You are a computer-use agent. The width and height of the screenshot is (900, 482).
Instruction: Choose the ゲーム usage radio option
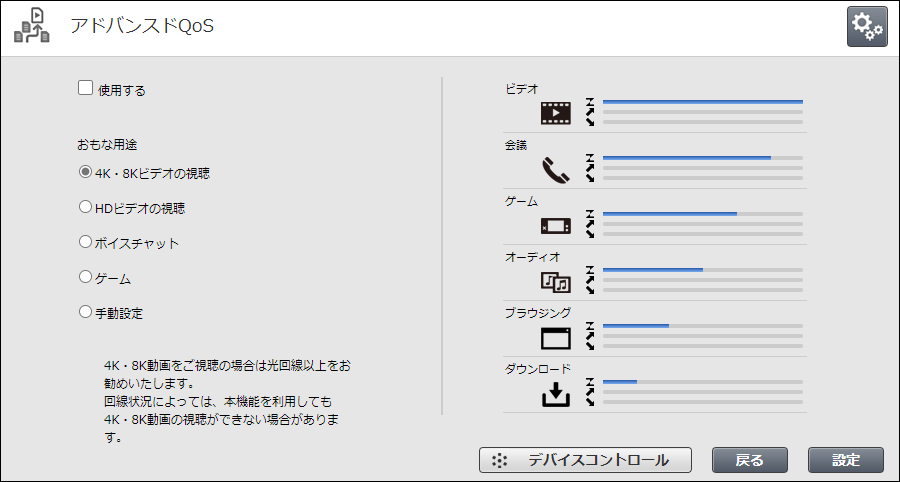[x=85, y=277]
